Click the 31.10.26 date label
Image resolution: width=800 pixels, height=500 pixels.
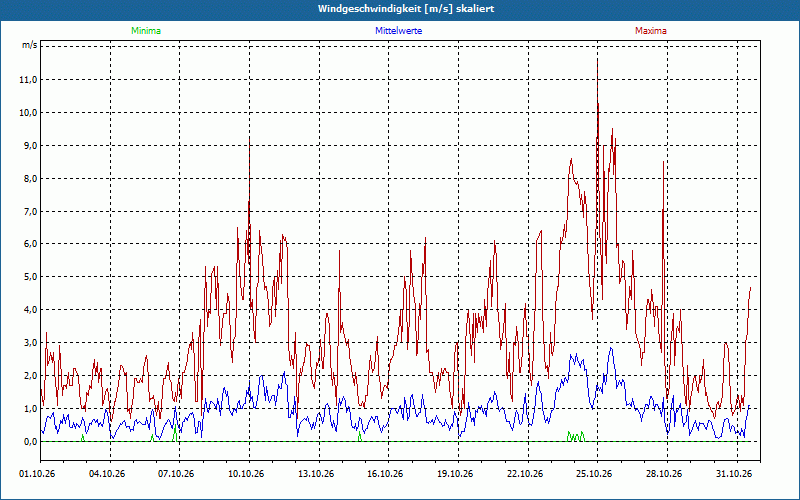click(x=734, y=474)
